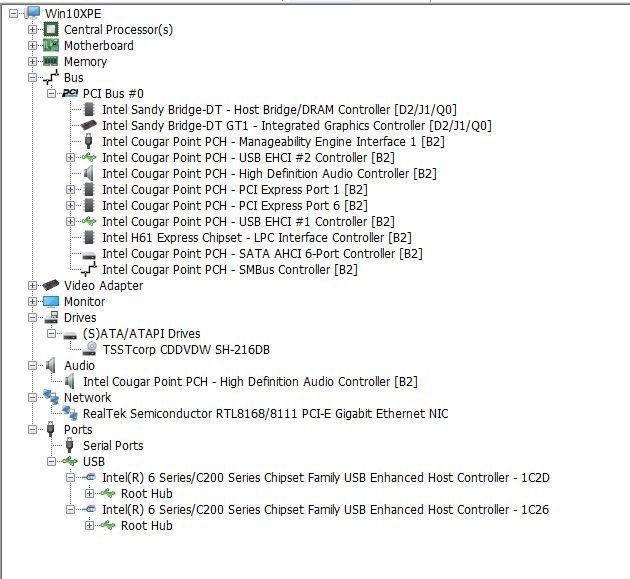Expand the Central Processor(s) node
The height and width of the screenshot is (579, 630).
click(33, 30)
